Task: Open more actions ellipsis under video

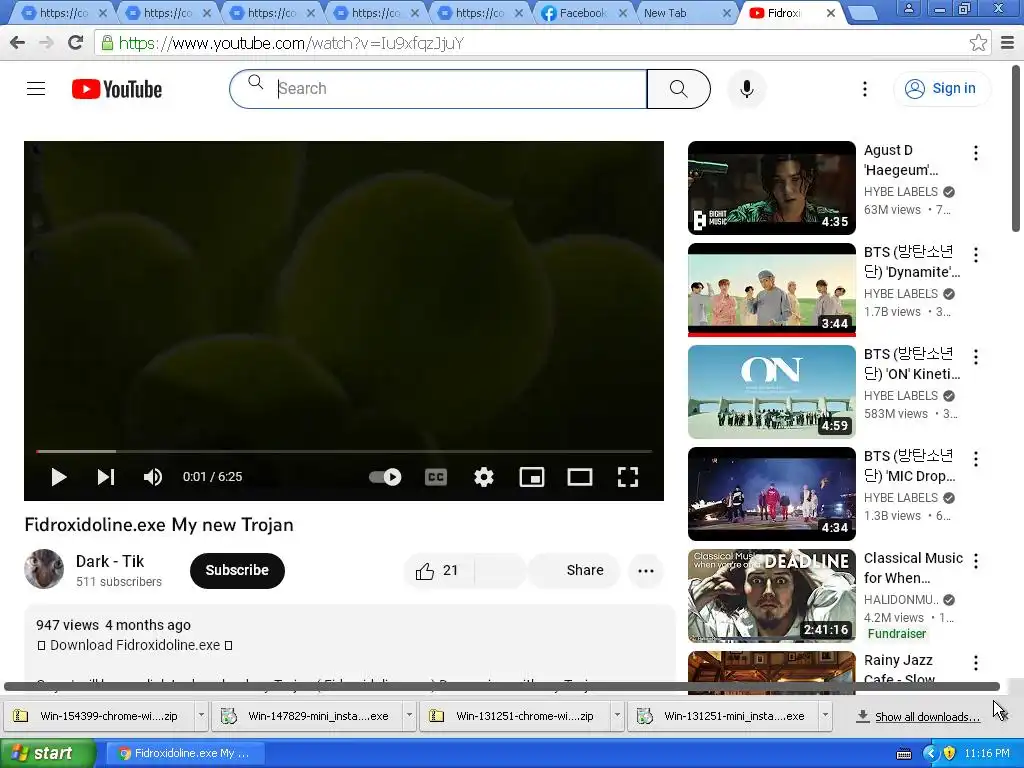Action: (646, 571)
